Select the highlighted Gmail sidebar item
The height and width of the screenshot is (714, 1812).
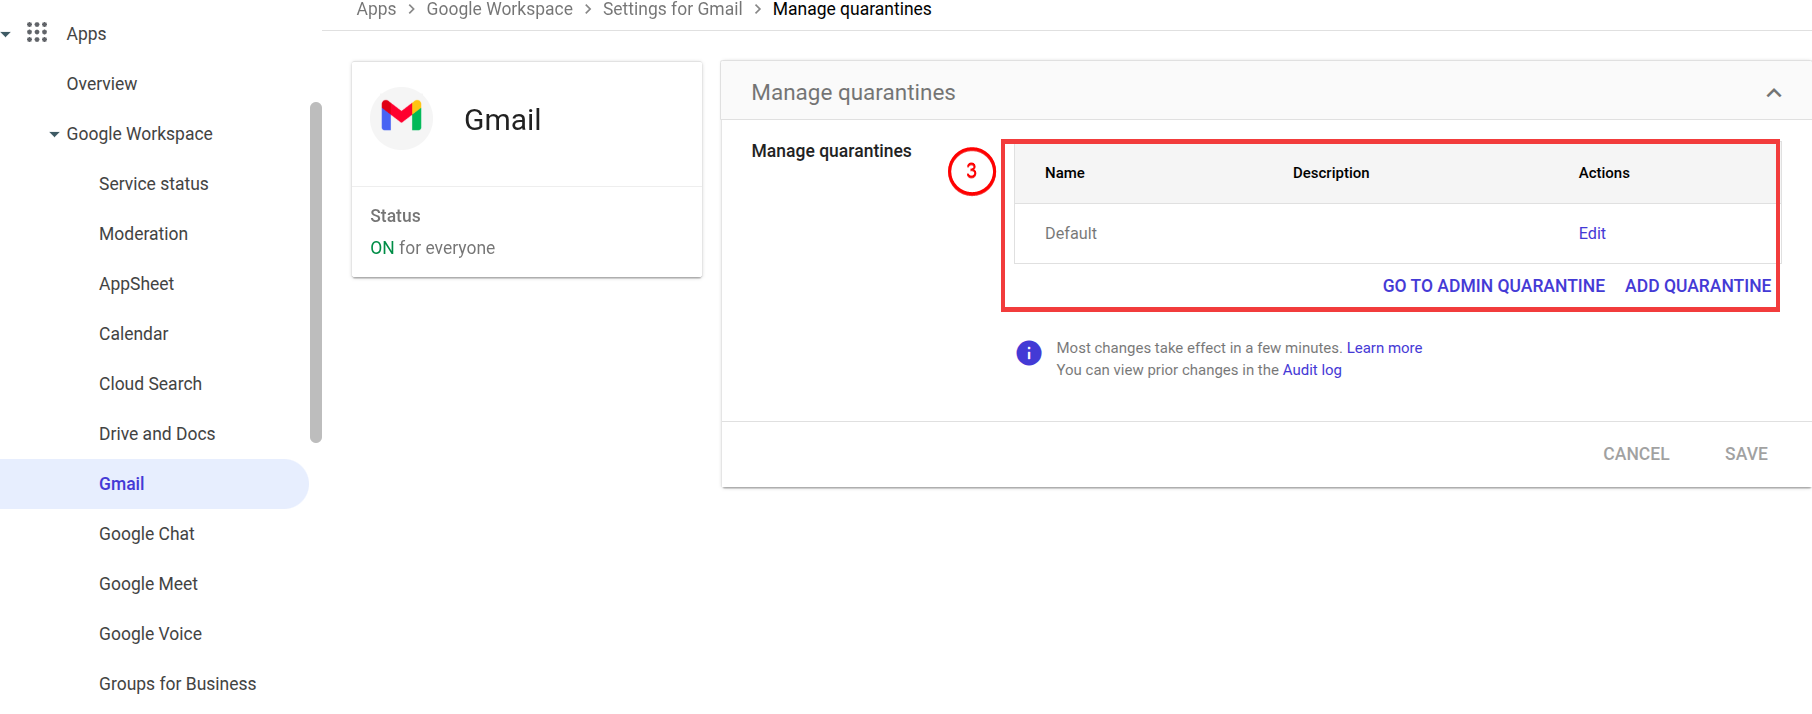(x=154, y=484)
